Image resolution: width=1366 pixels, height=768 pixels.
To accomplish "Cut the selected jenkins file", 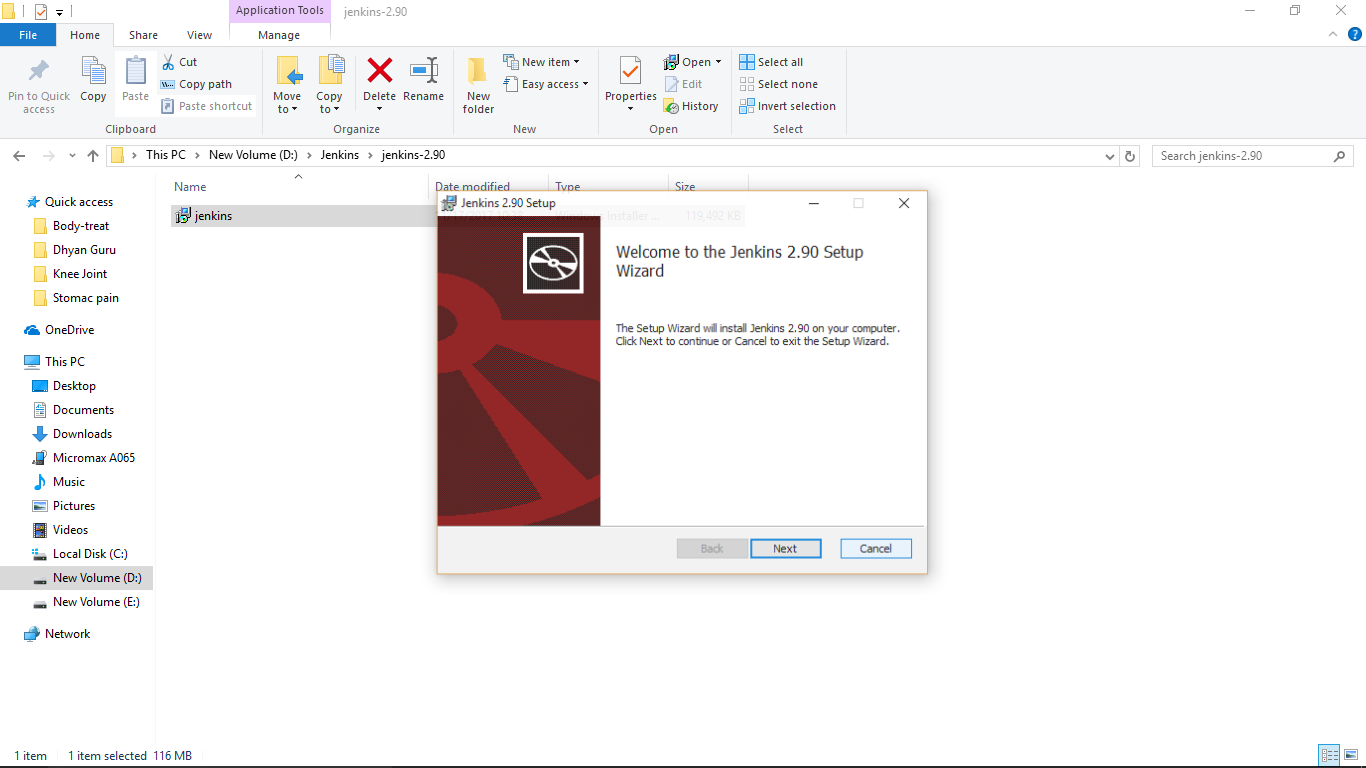I will (182, 61).
